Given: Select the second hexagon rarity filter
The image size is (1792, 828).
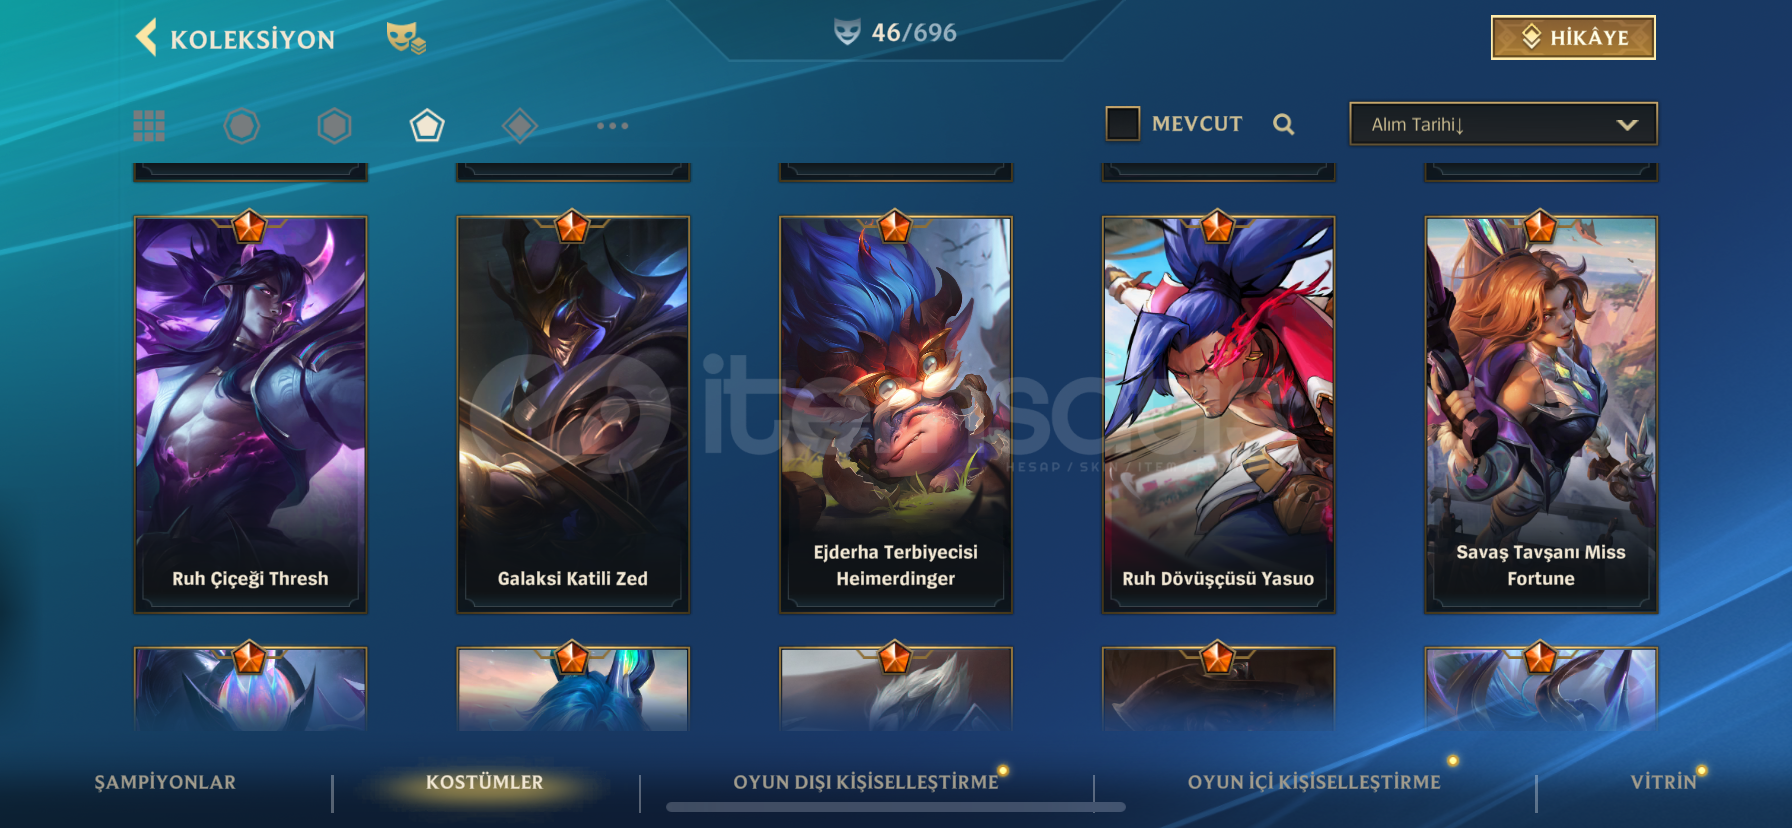Looking at the screenshot, I should tap(334, 126).
